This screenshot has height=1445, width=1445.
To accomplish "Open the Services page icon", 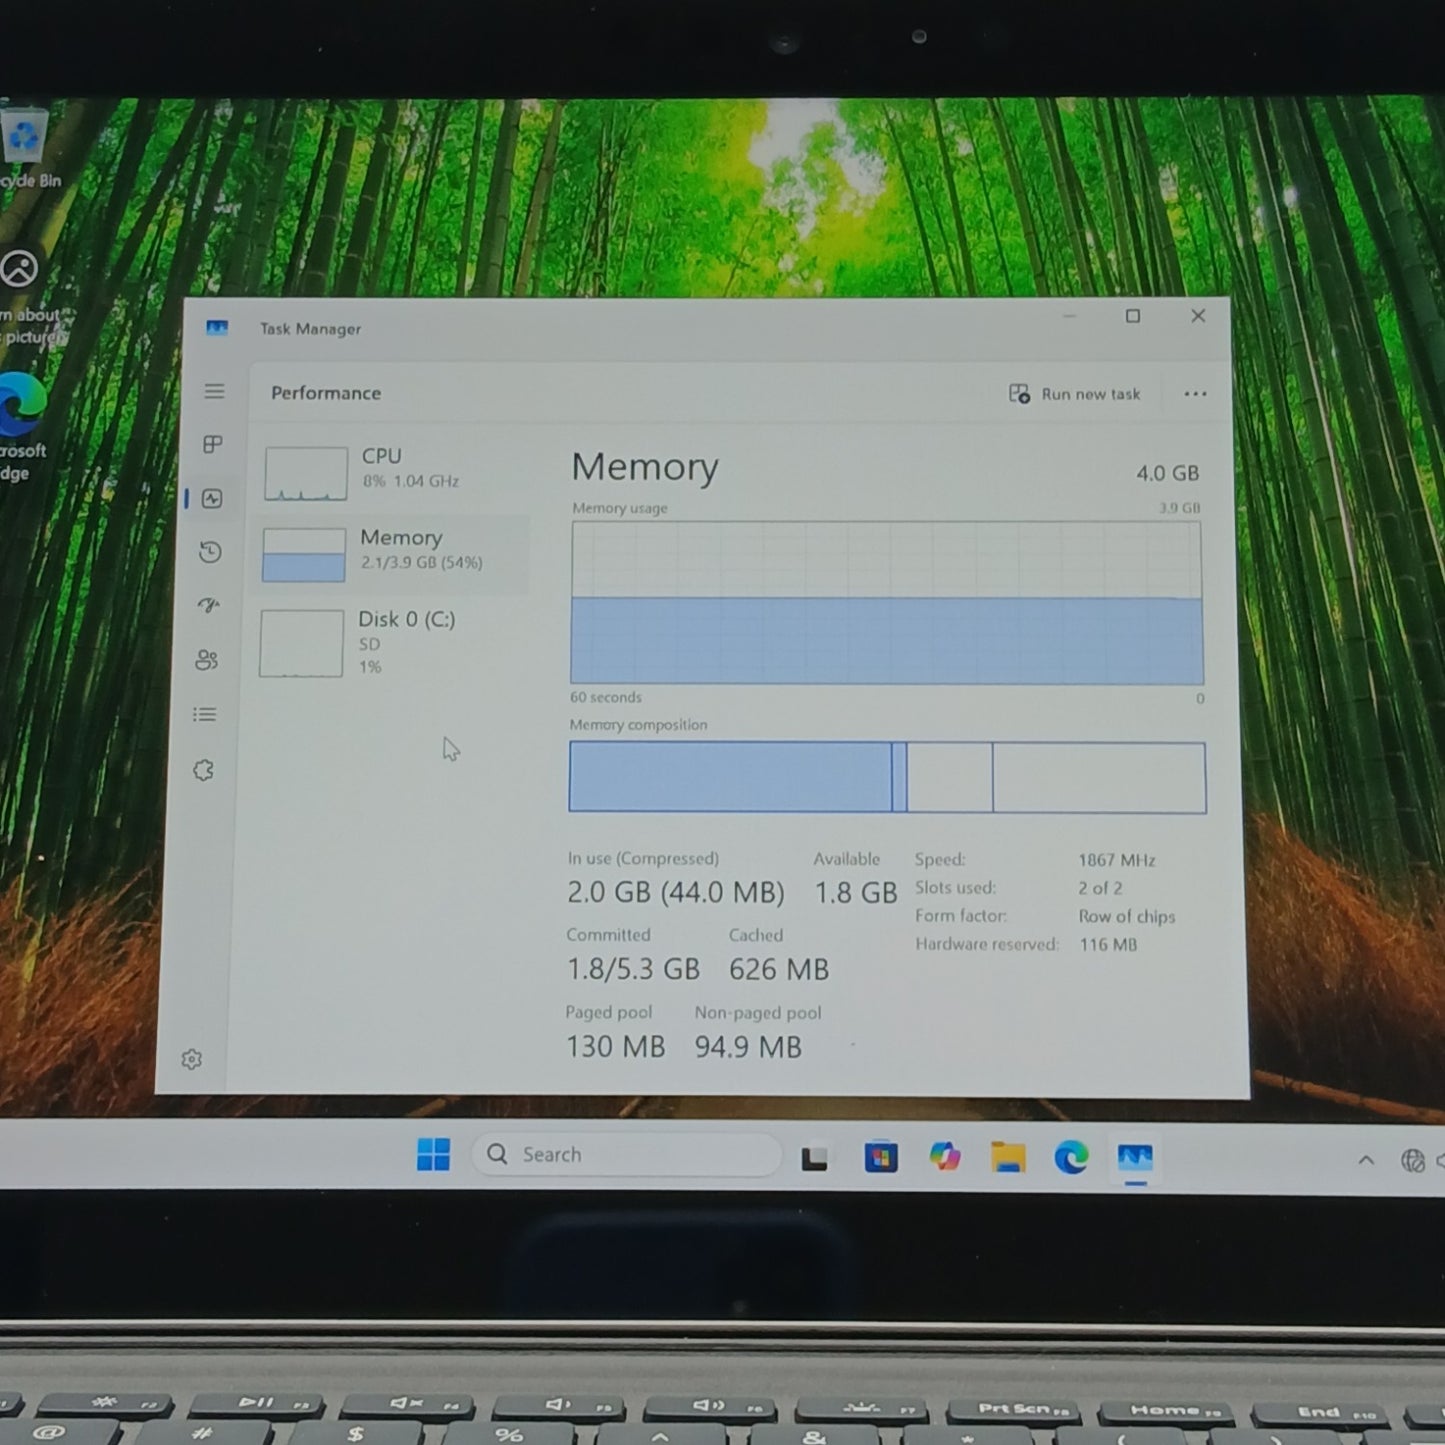I will 204,770.
